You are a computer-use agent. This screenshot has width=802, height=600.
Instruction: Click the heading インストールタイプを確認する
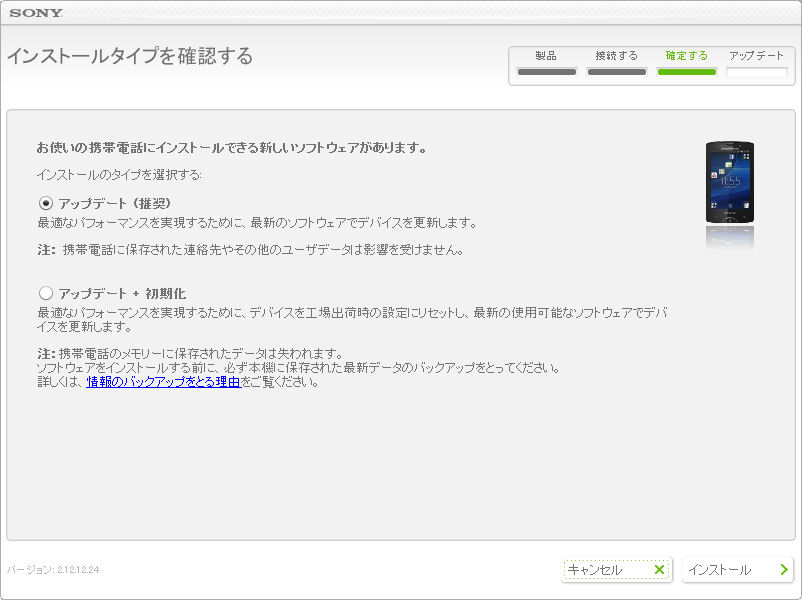130,56
